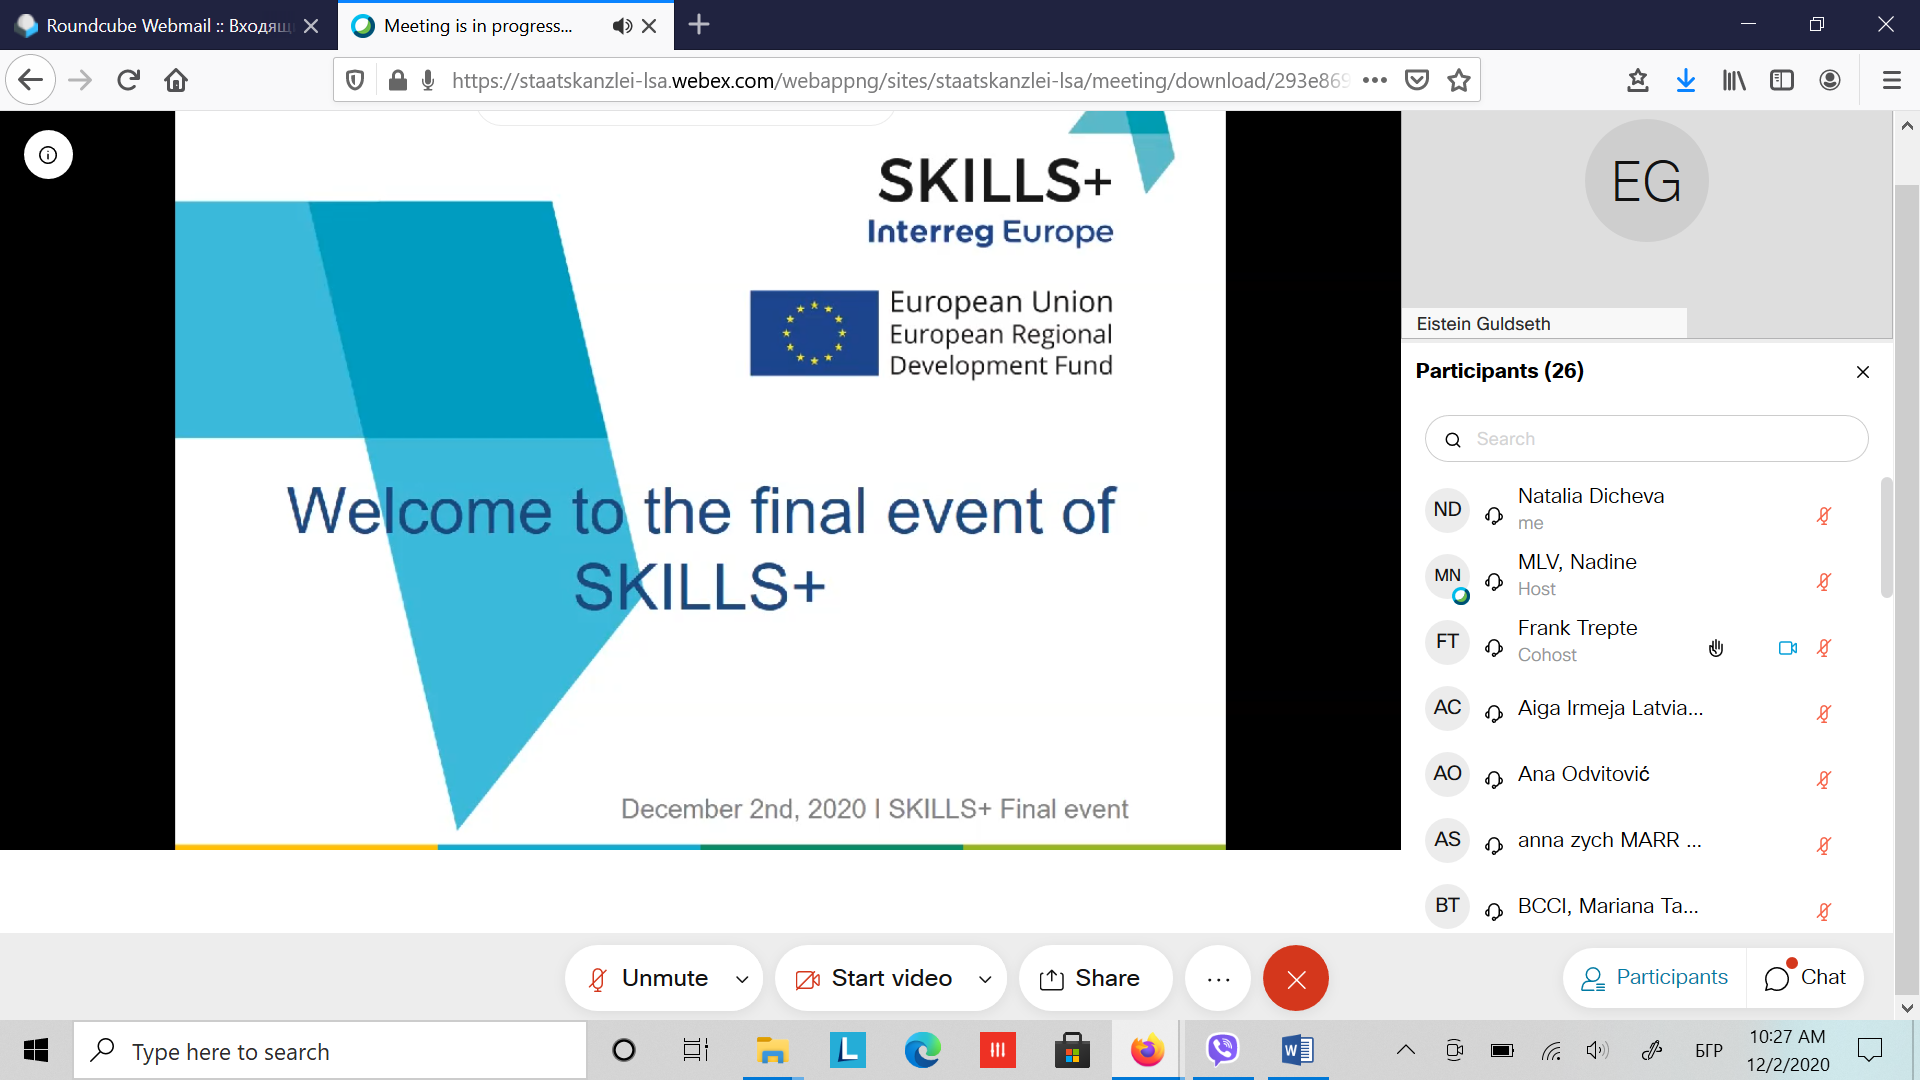
Task: Select BCCI, Mariana participant row
Action: click(1646, 905)
